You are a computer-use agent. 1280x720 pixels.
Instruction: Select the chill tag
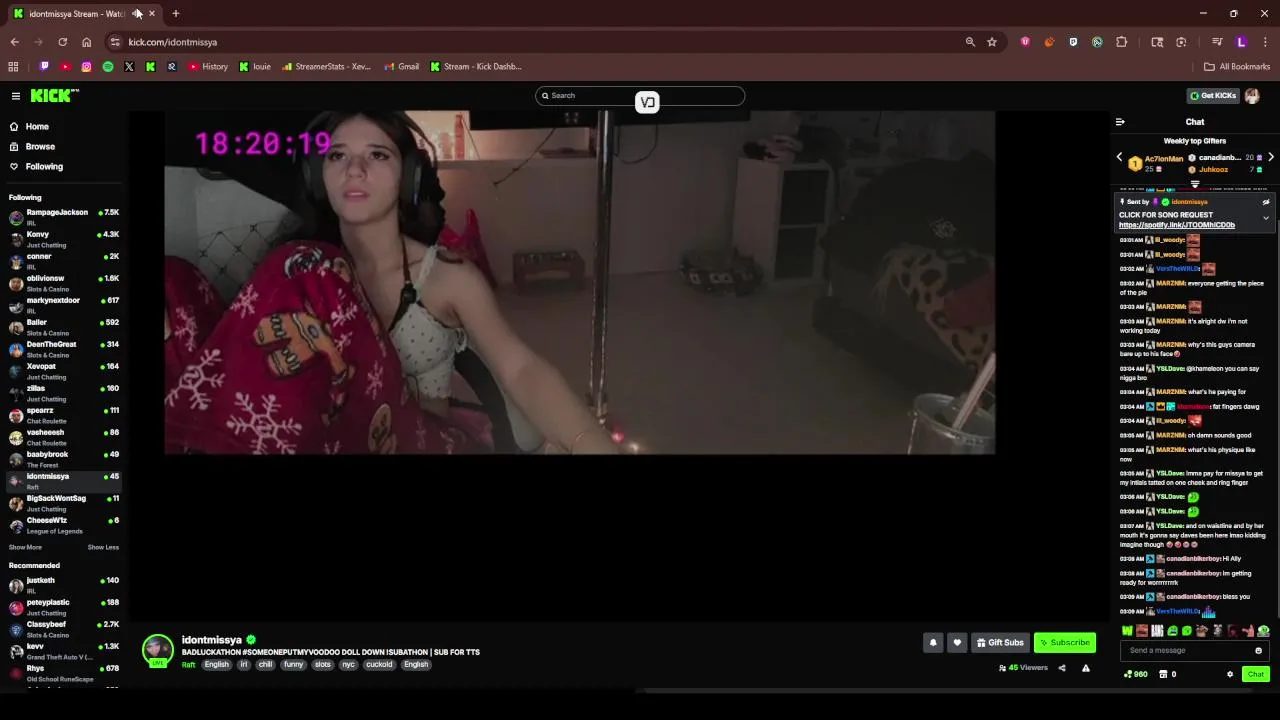point(265,665)
